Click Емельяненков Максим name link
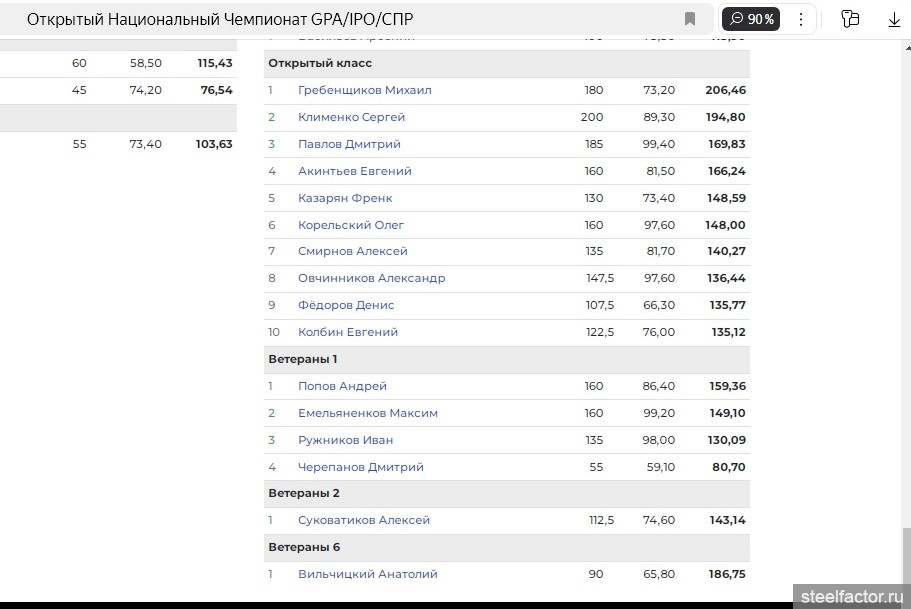Image resolution: width=911 pixels, height=609 pixels. point(367,413)
